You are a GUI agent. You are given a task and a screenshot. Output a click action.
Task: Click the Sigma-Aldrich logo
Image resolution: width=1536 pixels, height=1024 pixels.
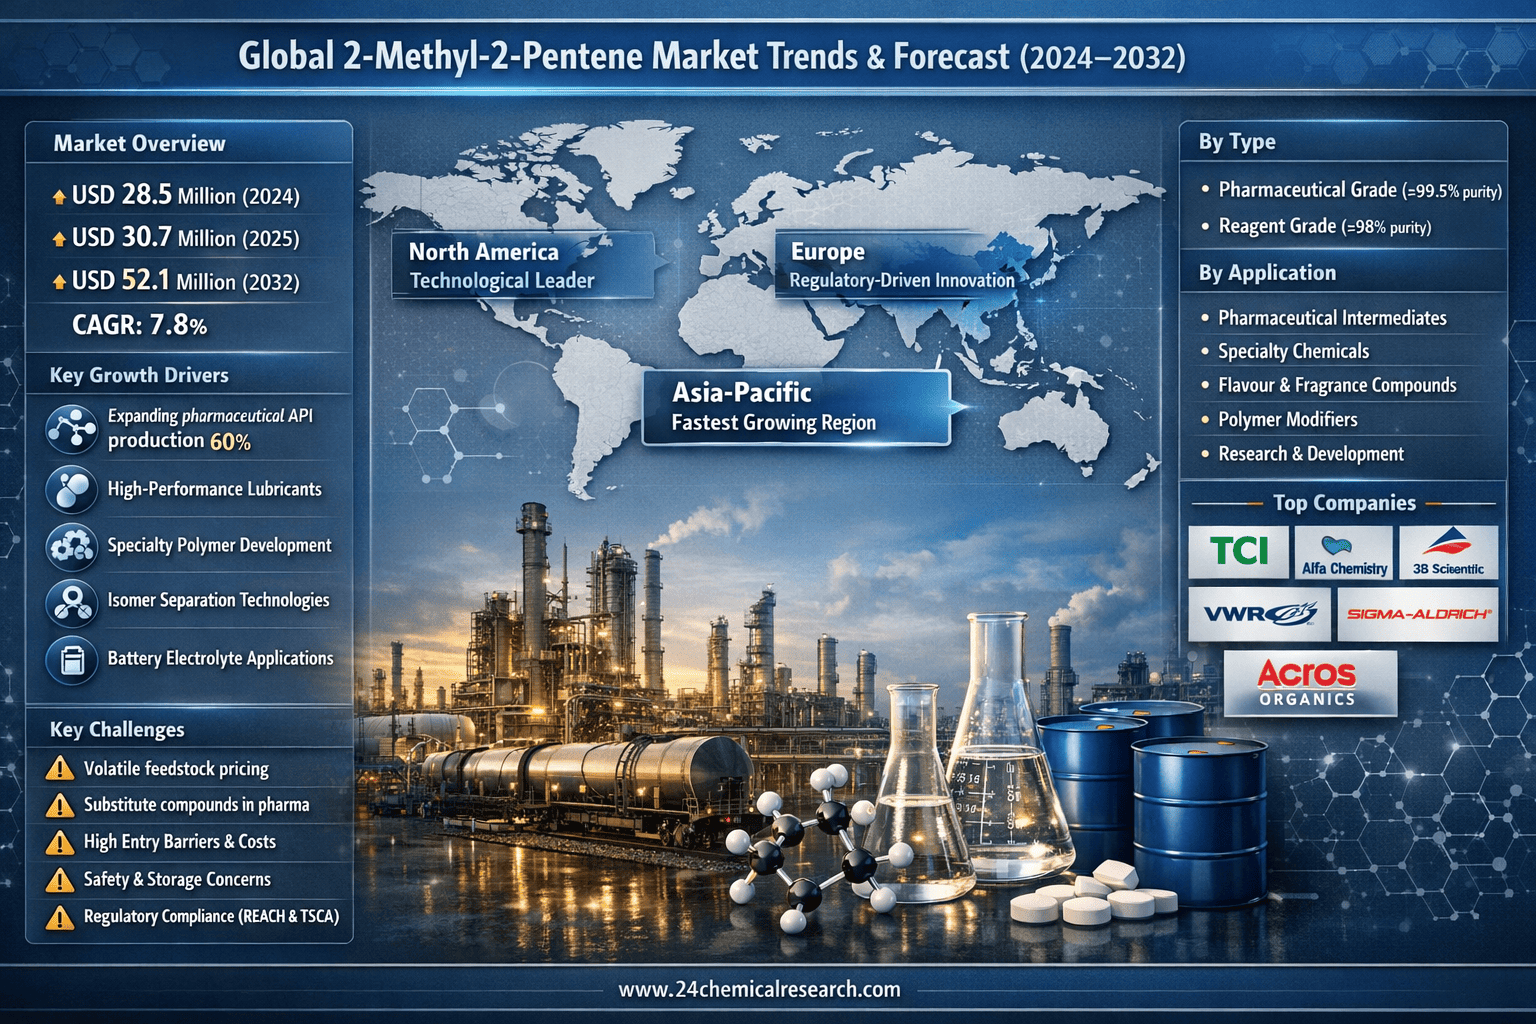click(1418, 614)
